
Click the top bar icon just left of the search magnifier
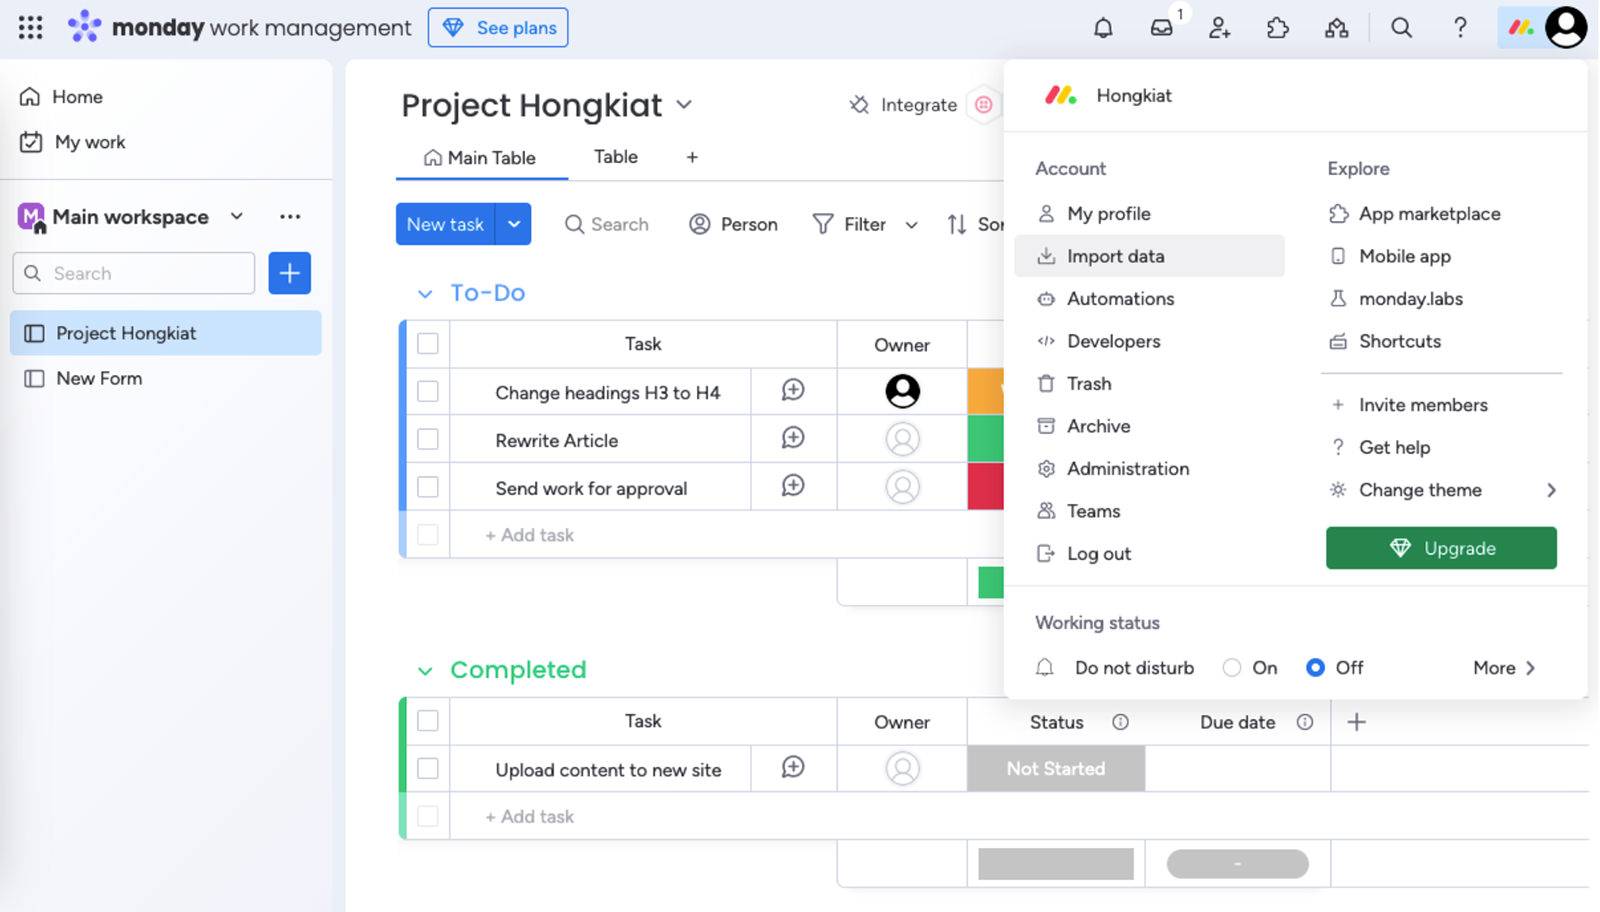coord(1337,28)
